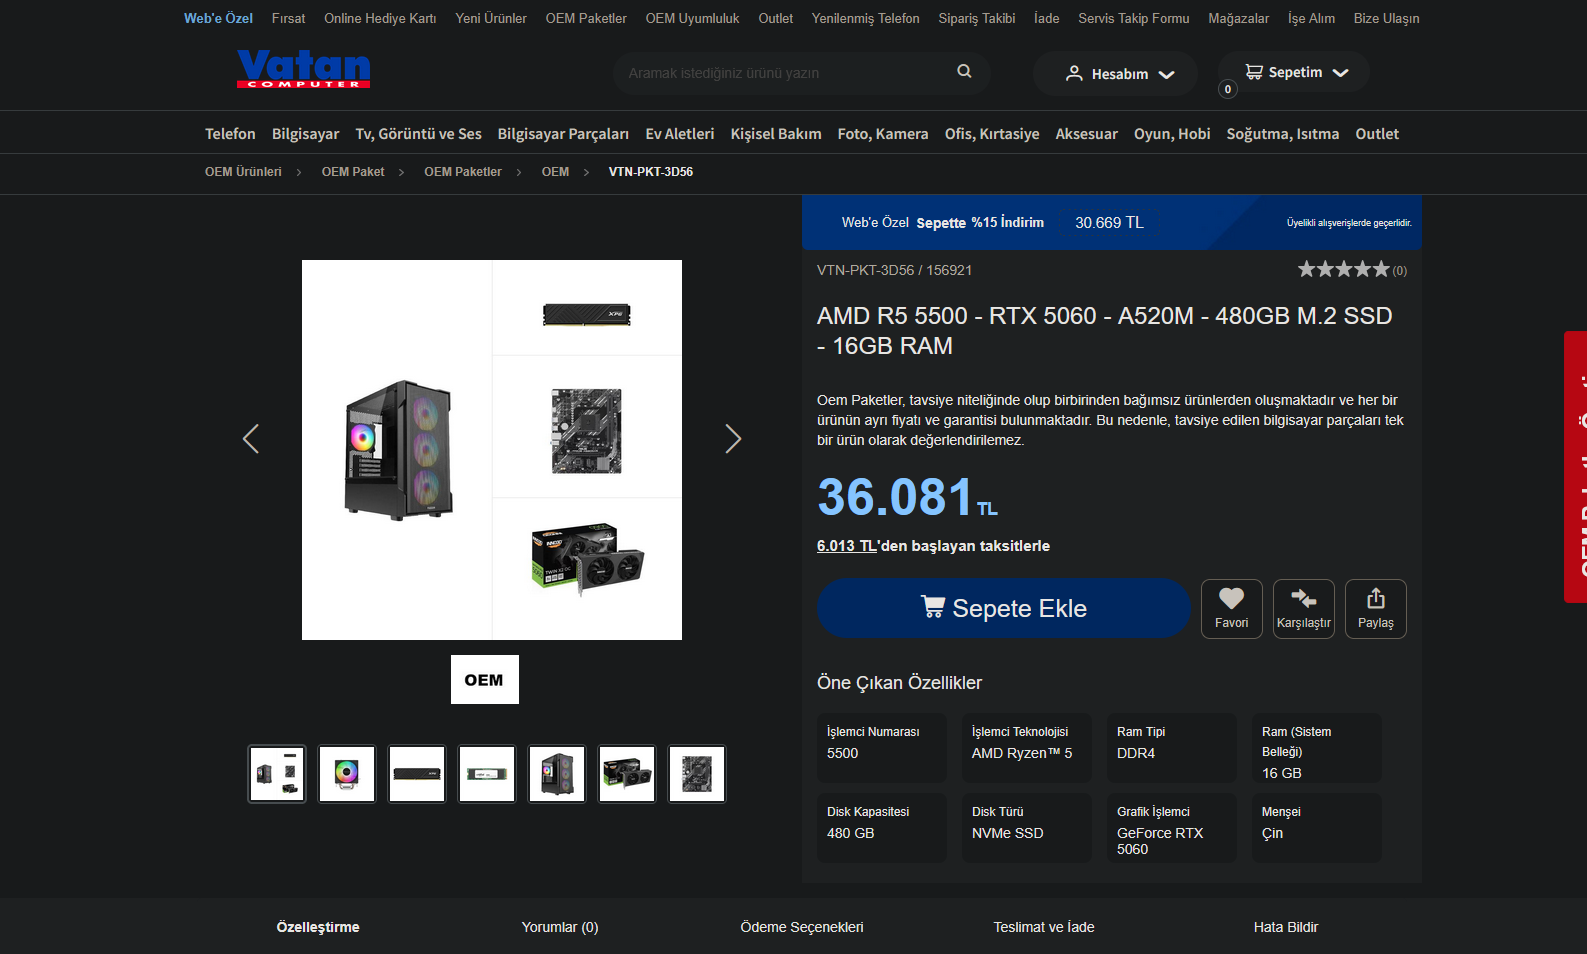This screenshot has height=954, width=1587.
Task: Open the OEM Uyumluluk link
Action: (x=693, y=18)
